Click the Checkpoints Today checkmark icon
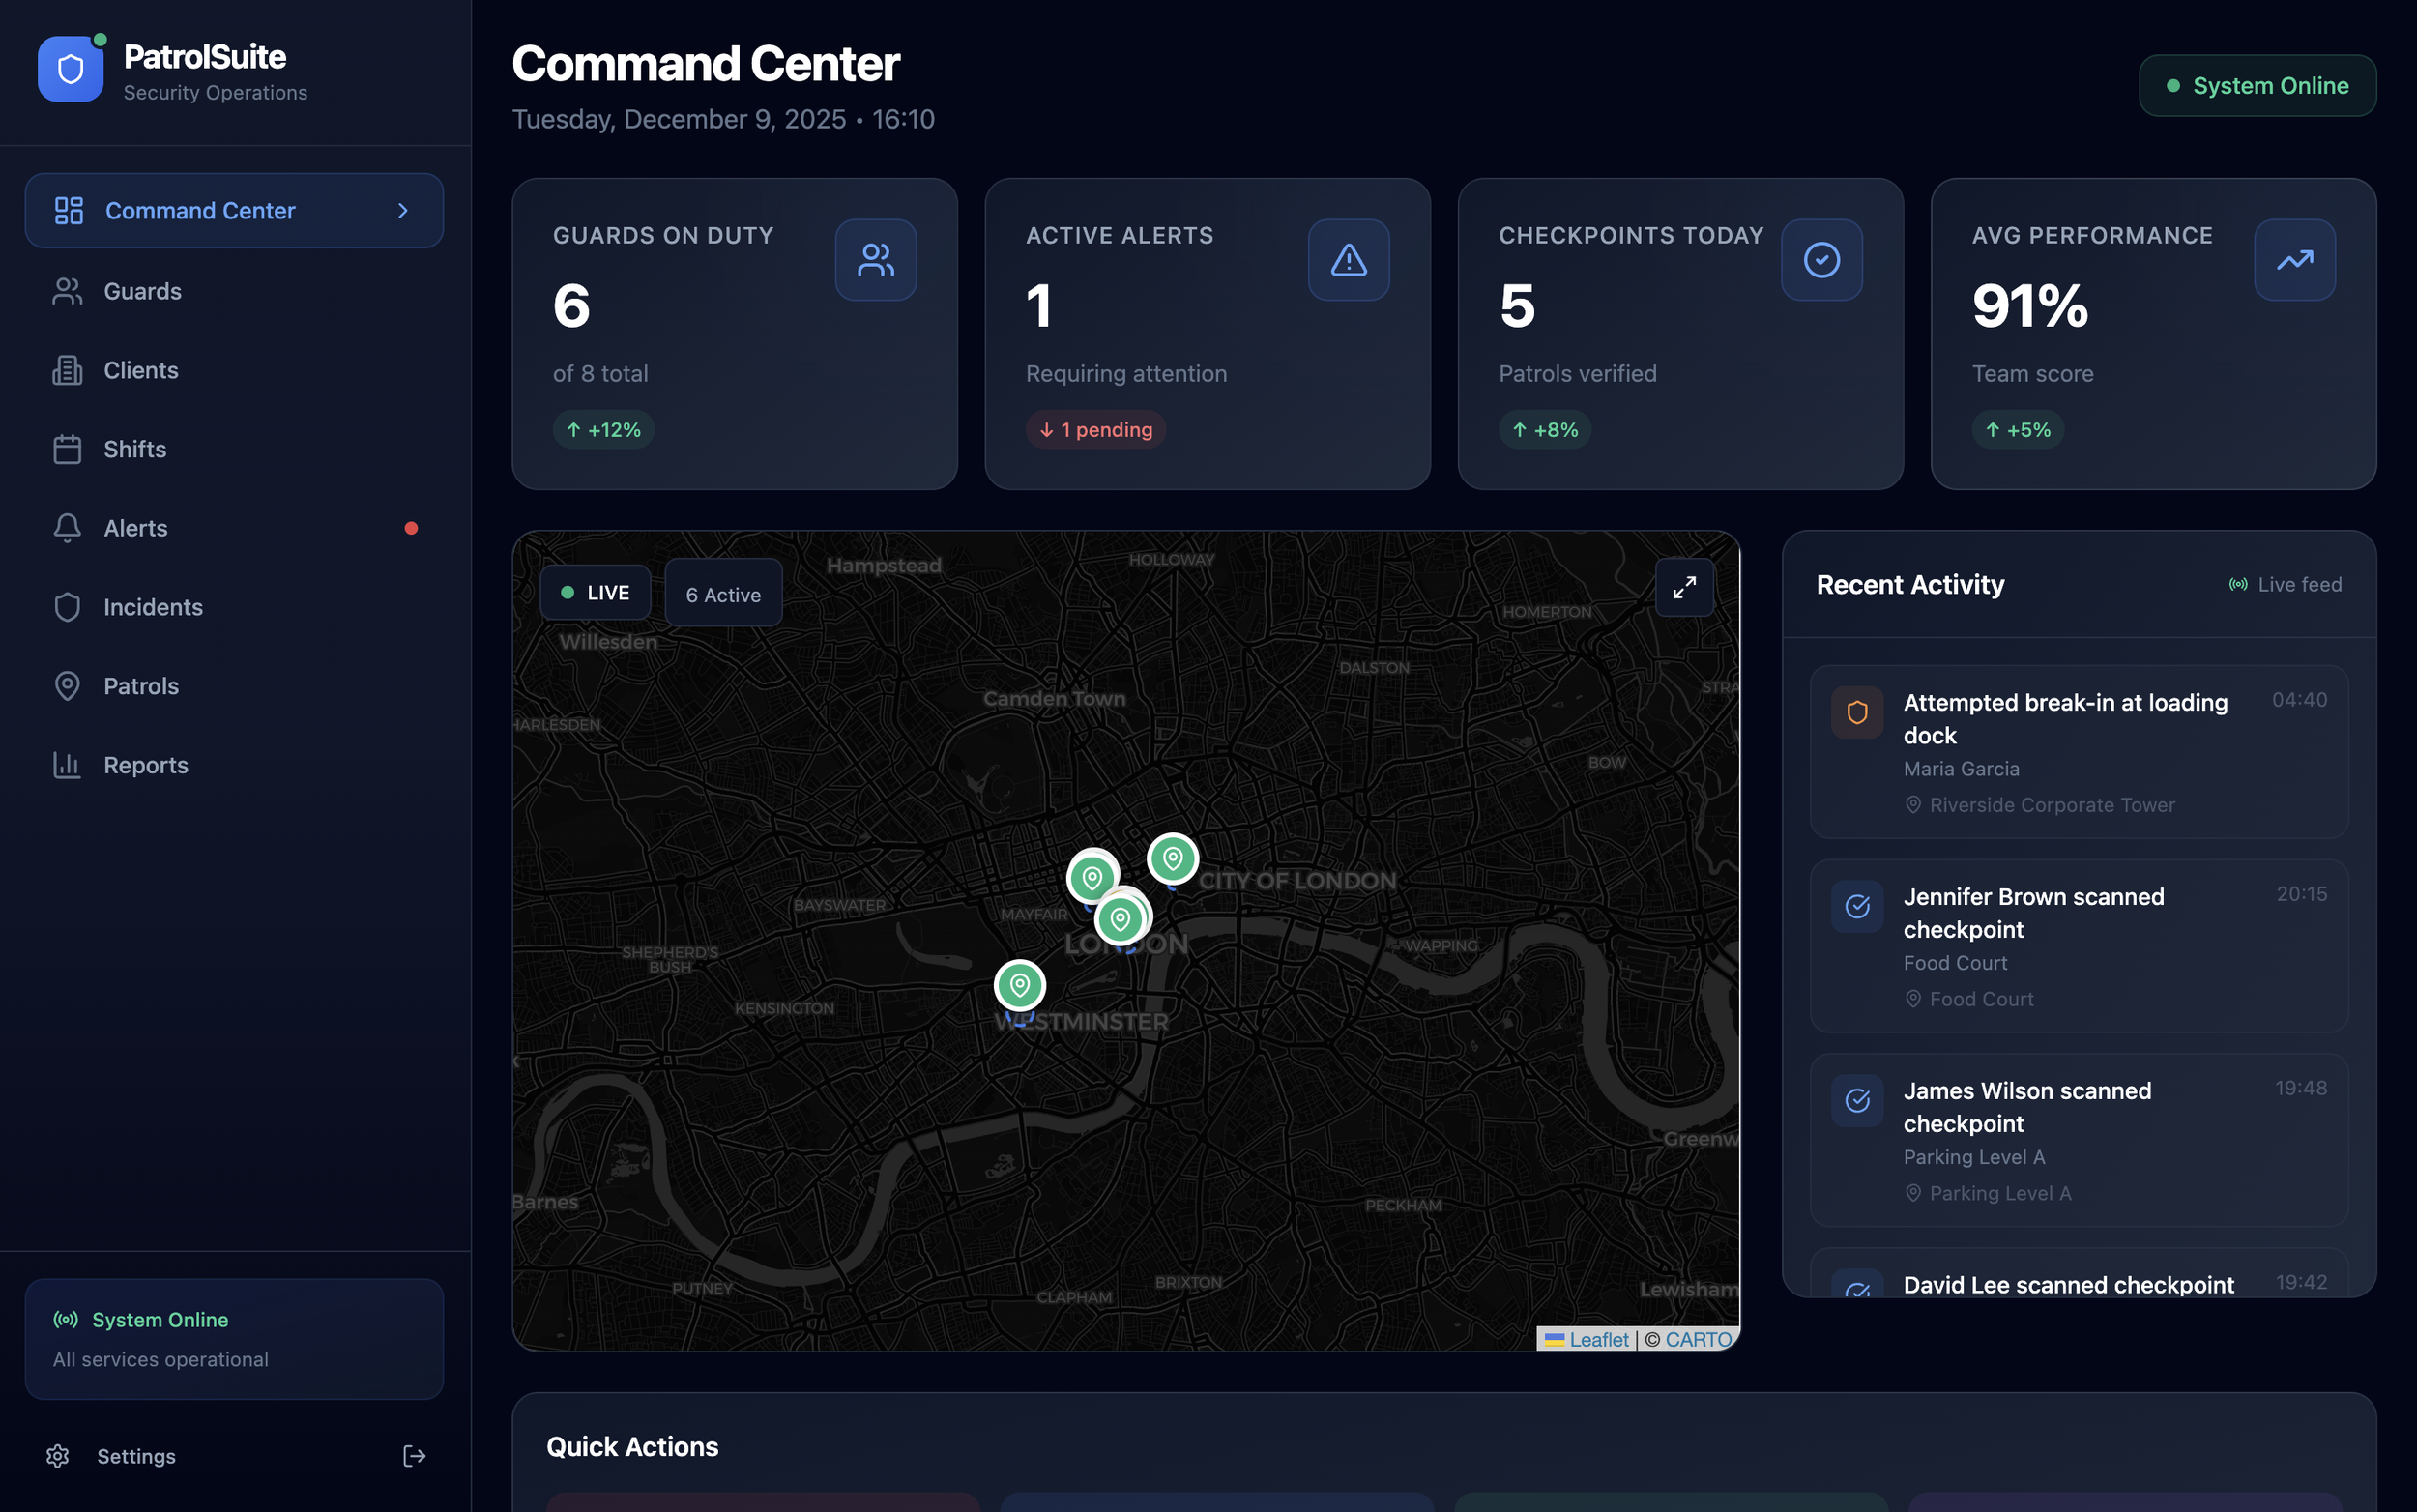Image resolution: width=2417 pixels, height=1512 pixels. point(1821,260)
